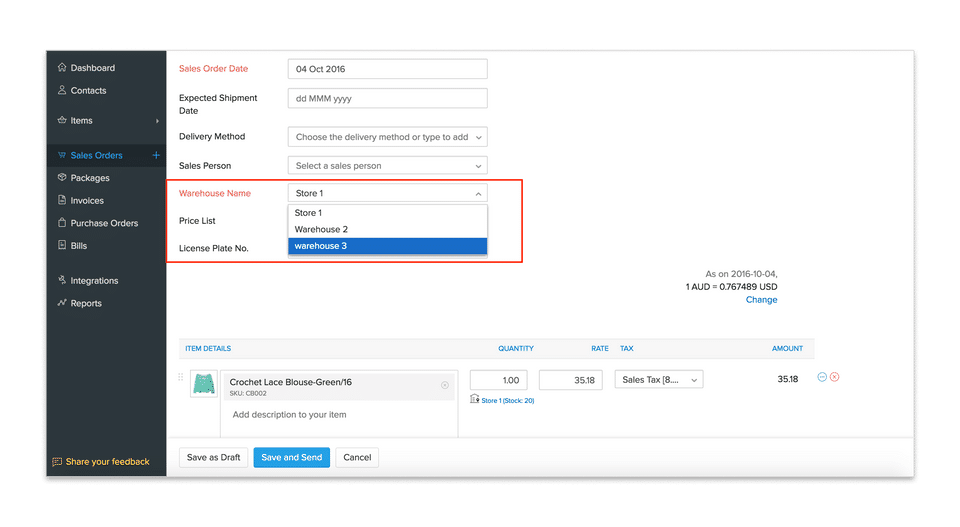Image resolution: width=960 pixels, height=527 pixels.
Task: Click Share your feedback link
Action: tap(108, 462)
